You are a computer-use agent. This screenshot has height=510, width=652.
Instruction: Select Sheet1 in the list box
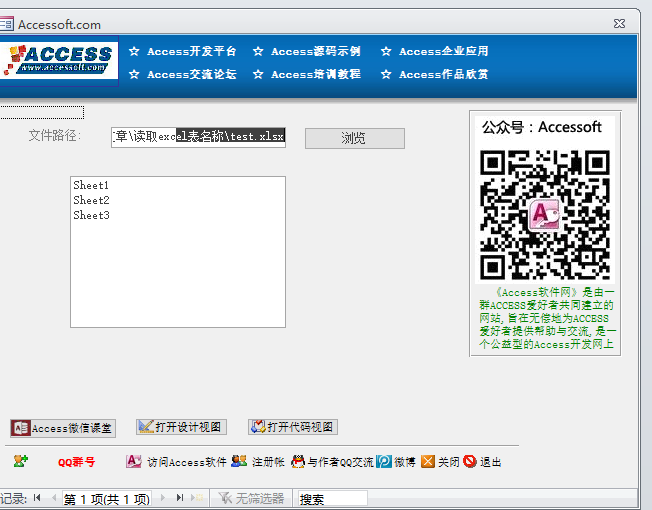coord(178,185)
